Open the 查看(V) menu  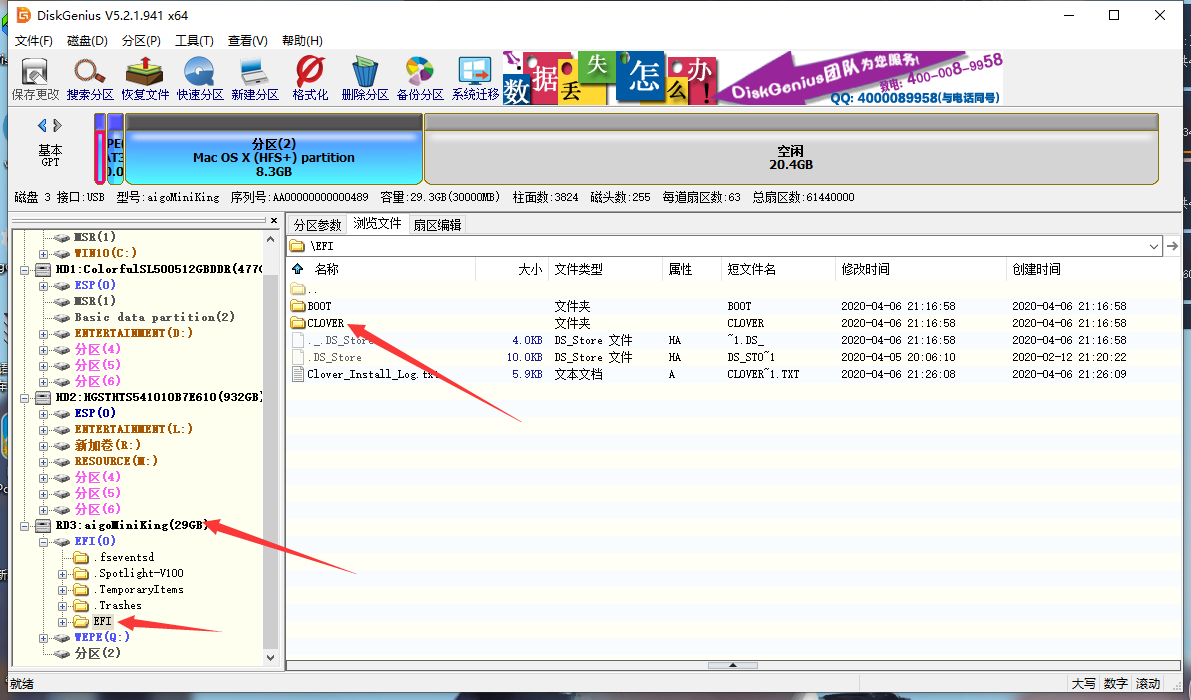pyautogui.click(x=248, y=40)
